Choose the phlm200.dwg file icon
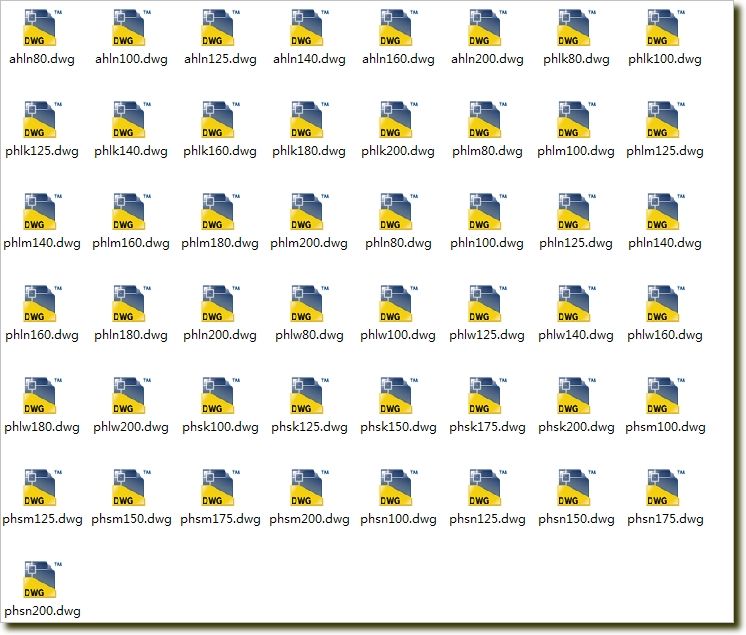 click(x=307, y=212)
